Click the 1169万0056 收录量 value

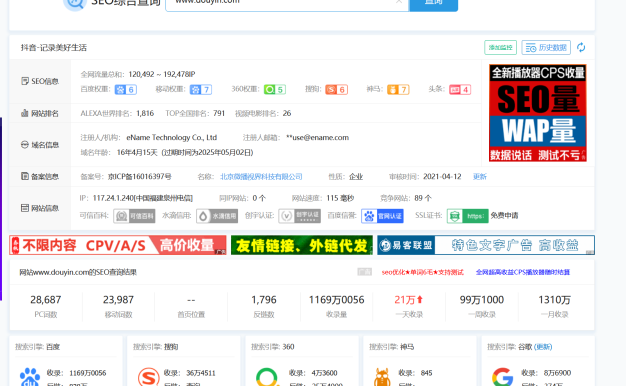point(336,300)
